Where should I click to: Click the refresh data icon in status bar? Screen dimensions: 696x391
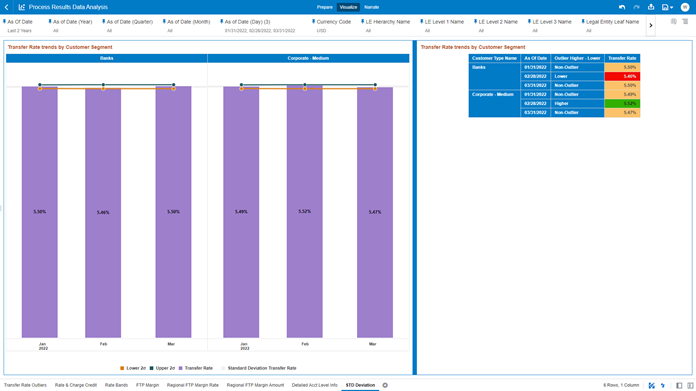pyautogui.click(x=663, y=386)
